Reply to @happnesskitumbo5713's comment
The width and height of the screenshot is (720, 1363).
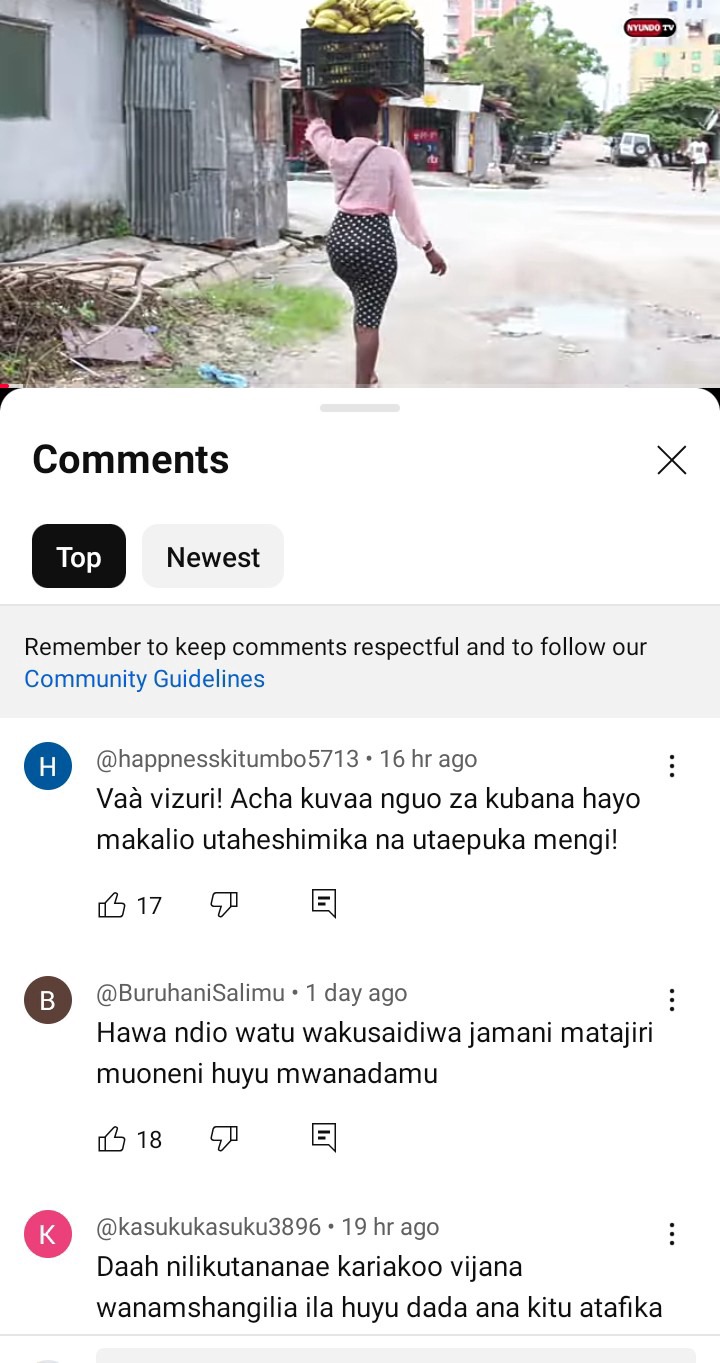tap(323, 903)
